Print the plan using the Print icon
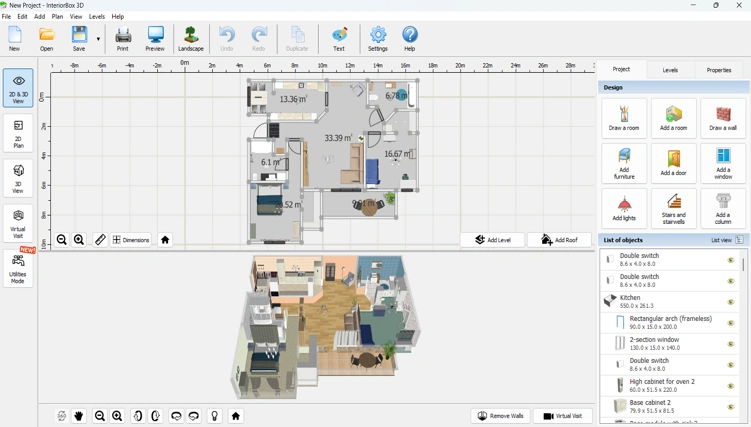The height and width of the screenshot is (427, 751). [x=123, y=38]
